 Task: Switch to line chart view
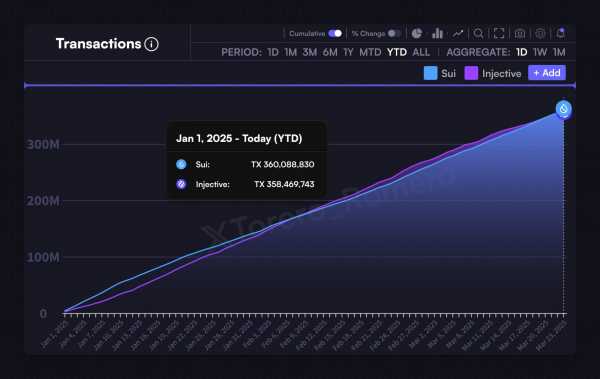[458, 34]
